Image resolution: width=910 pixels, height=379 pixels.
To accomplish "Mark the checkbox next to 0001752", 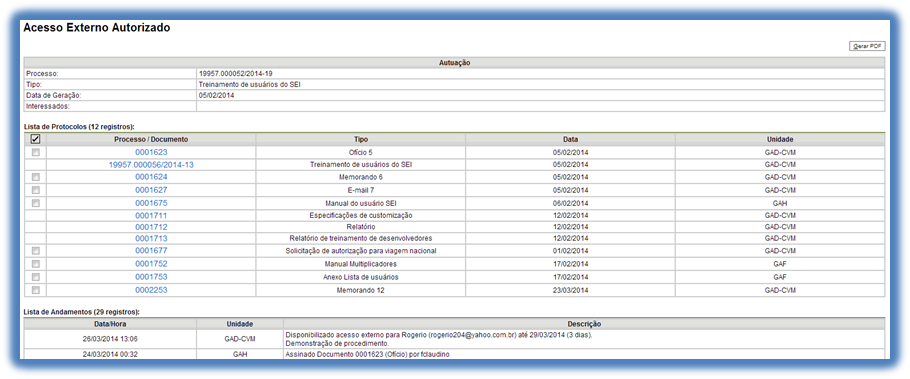I will [x=35, y=264].
